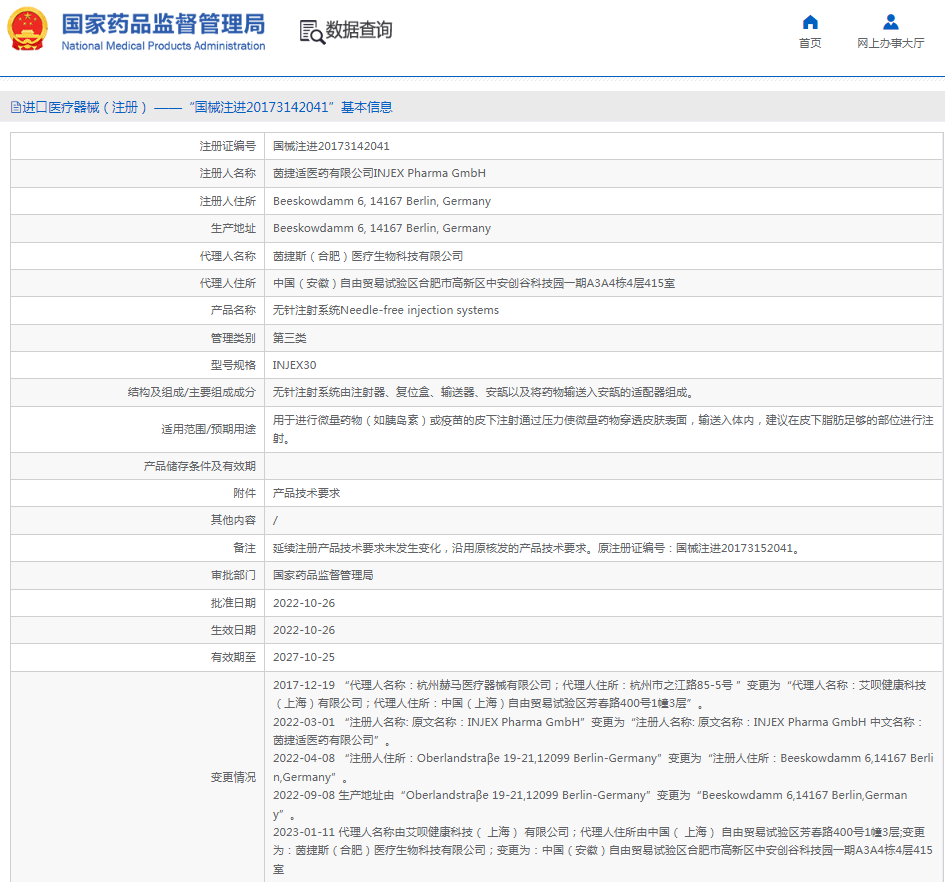Screen dimensions: 945x882
Task: Click the 2017-12-19 change record entry
Action: tap(304, 685)
